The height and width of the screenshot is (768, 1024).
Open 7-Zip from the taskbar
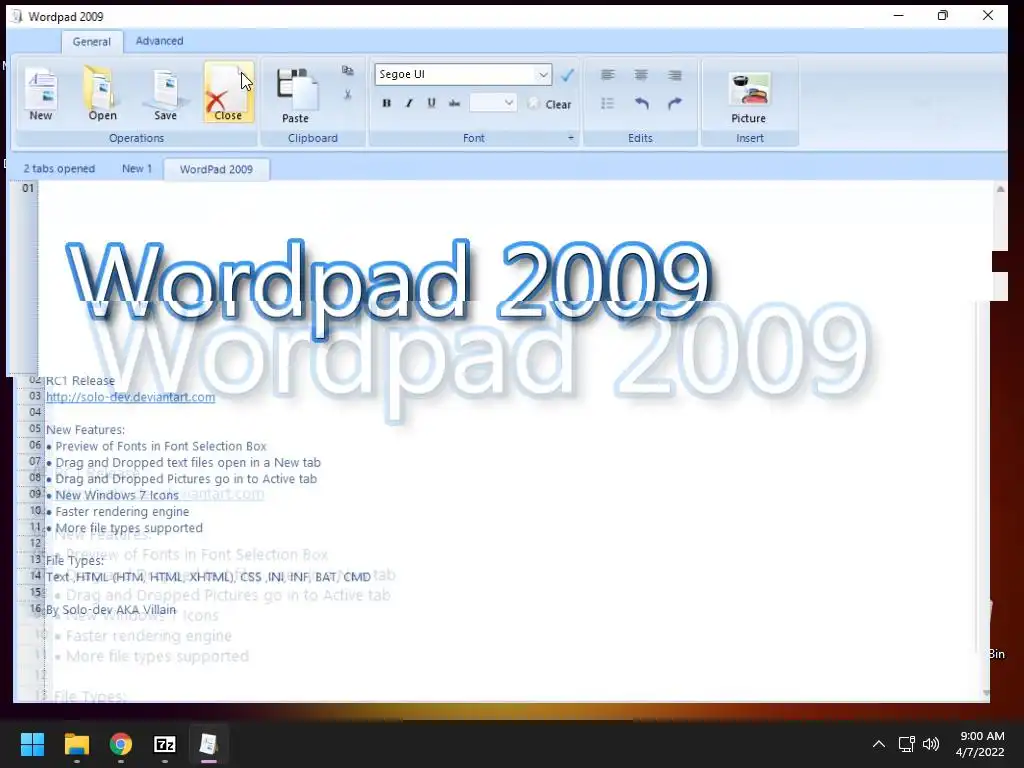165,744
